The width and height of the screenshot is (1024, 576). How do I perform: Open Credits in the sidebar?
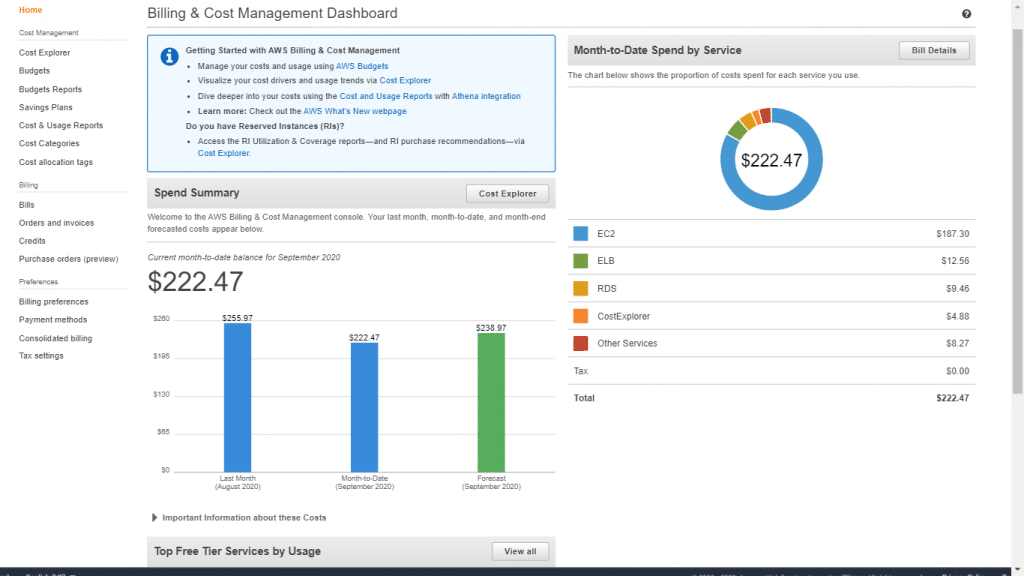coord(32,241)
